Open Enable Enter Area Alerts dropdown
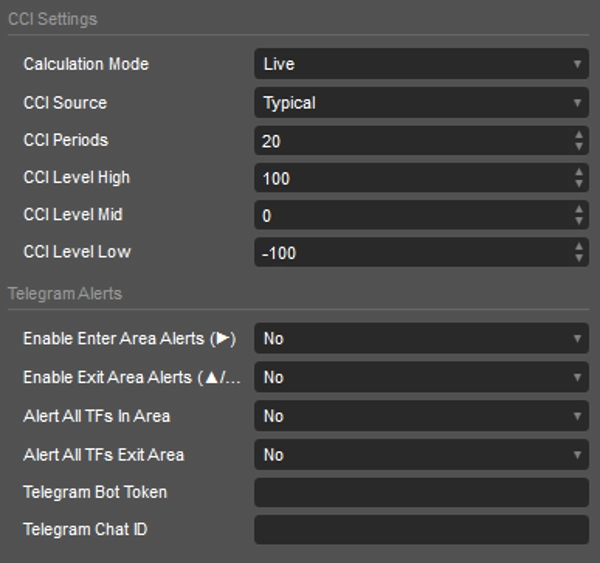The image size is (600, 563). (x=421, y=338)
